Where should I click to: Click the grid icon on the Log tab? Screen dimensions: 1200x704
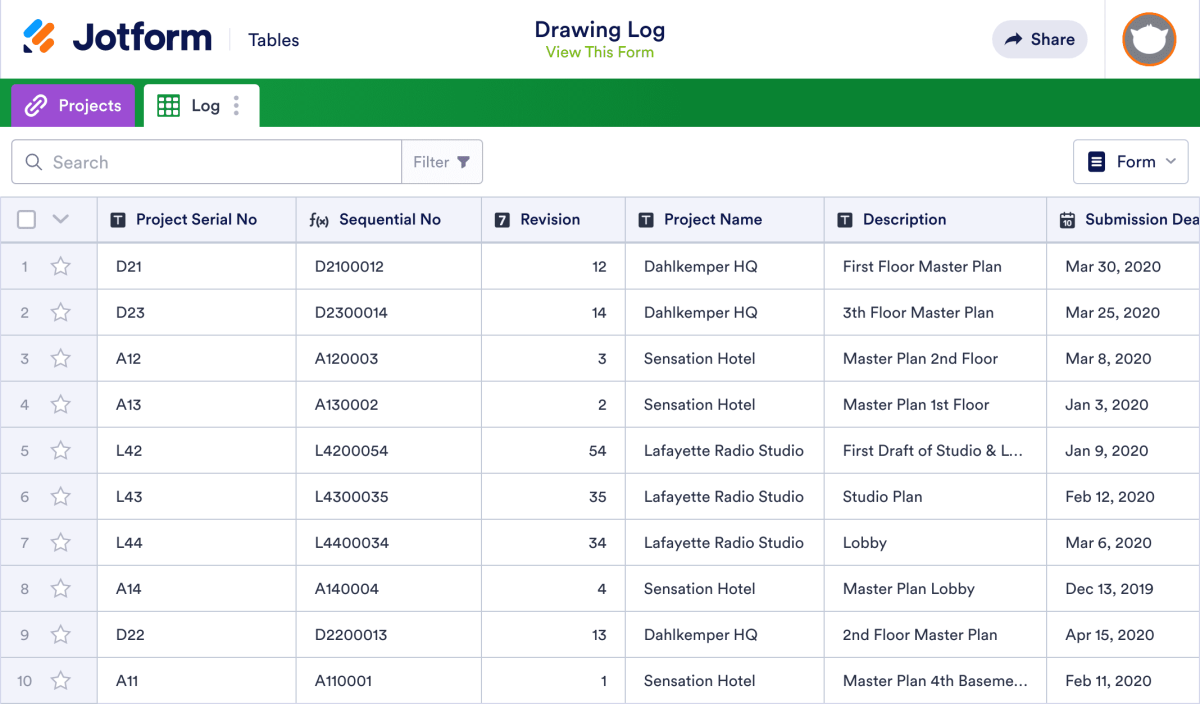(168, 104)
